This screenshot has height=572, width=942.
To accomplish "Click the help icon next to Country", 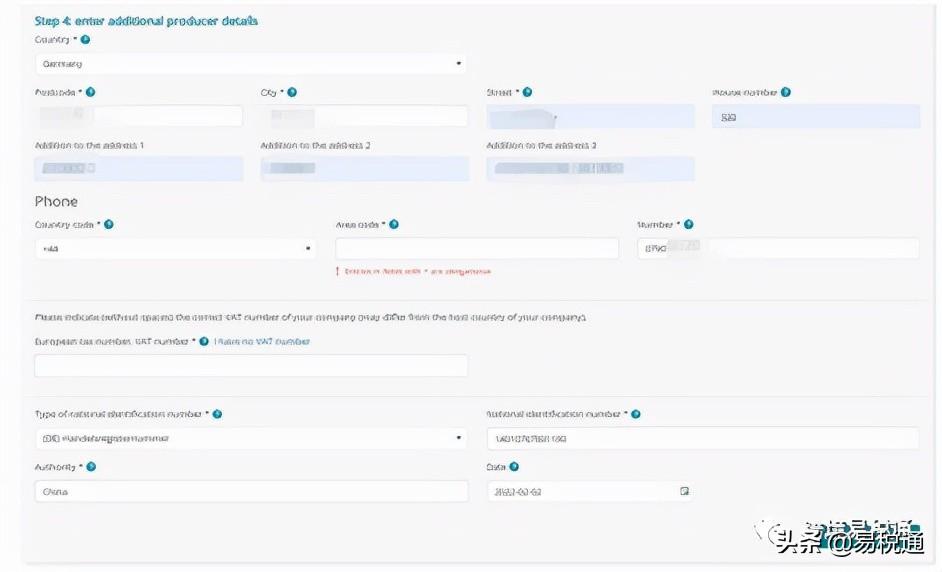I will click(85, 40).
